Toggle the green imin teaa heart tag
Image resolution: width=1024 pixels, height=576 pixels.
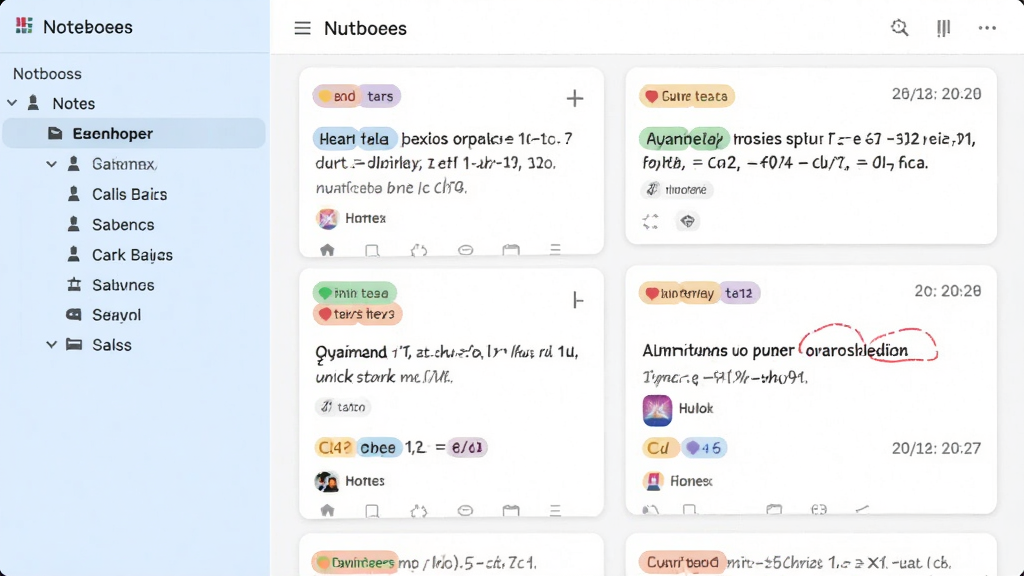coord(355,293)
